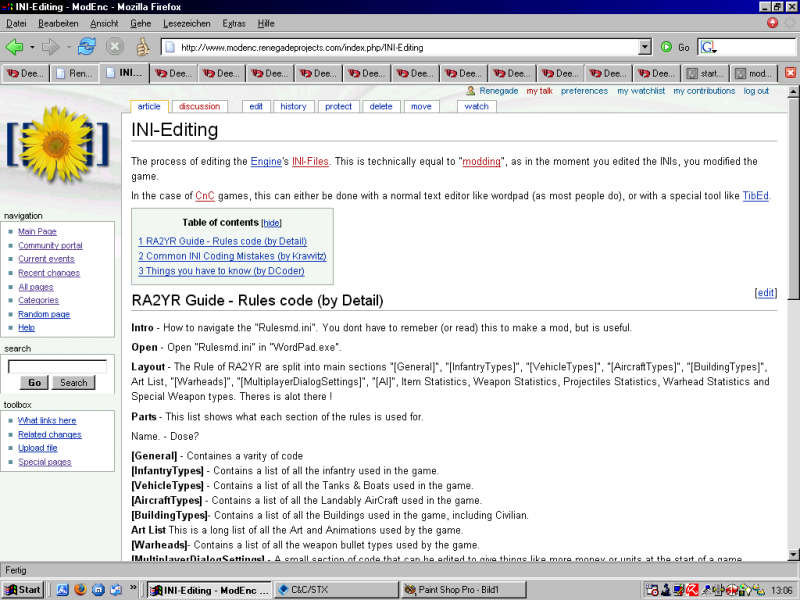
Task: Open forward history dropdown arrow
Action: coord(68,47)
